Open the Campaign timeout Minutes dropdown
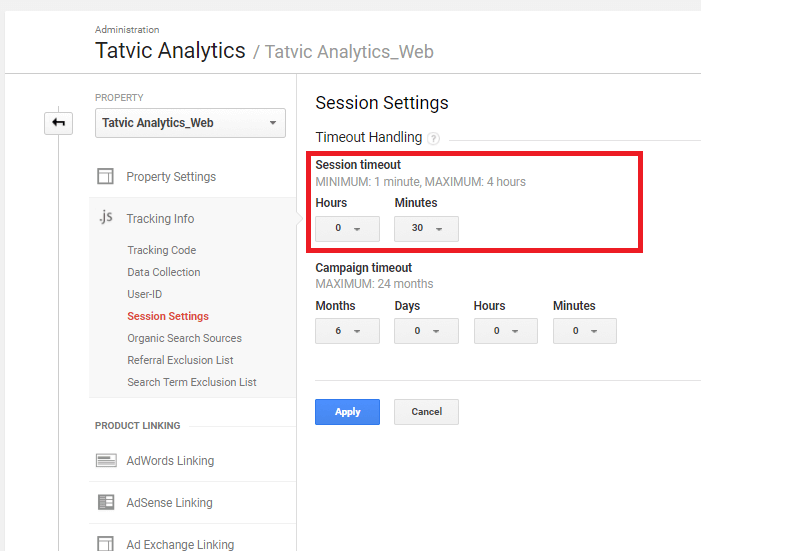Screen dimensions: 808x551 click(x=585, y=331)
